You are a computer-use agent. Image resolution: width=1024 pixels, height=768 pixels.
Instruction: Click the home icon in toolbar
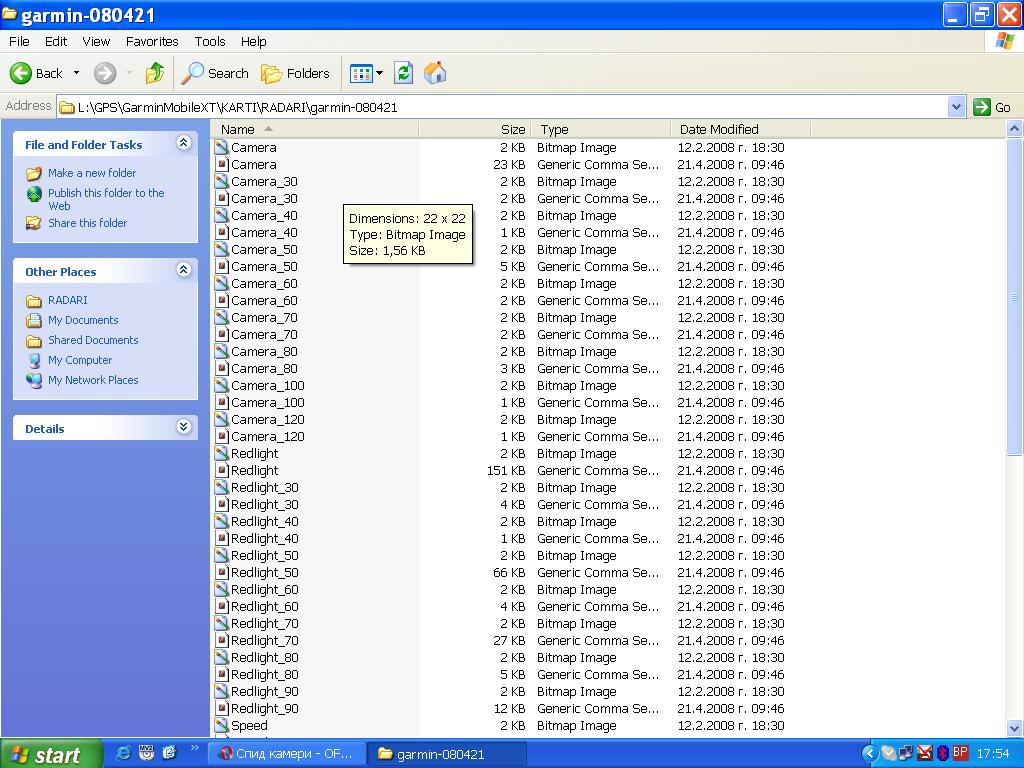tap(435, 73)
